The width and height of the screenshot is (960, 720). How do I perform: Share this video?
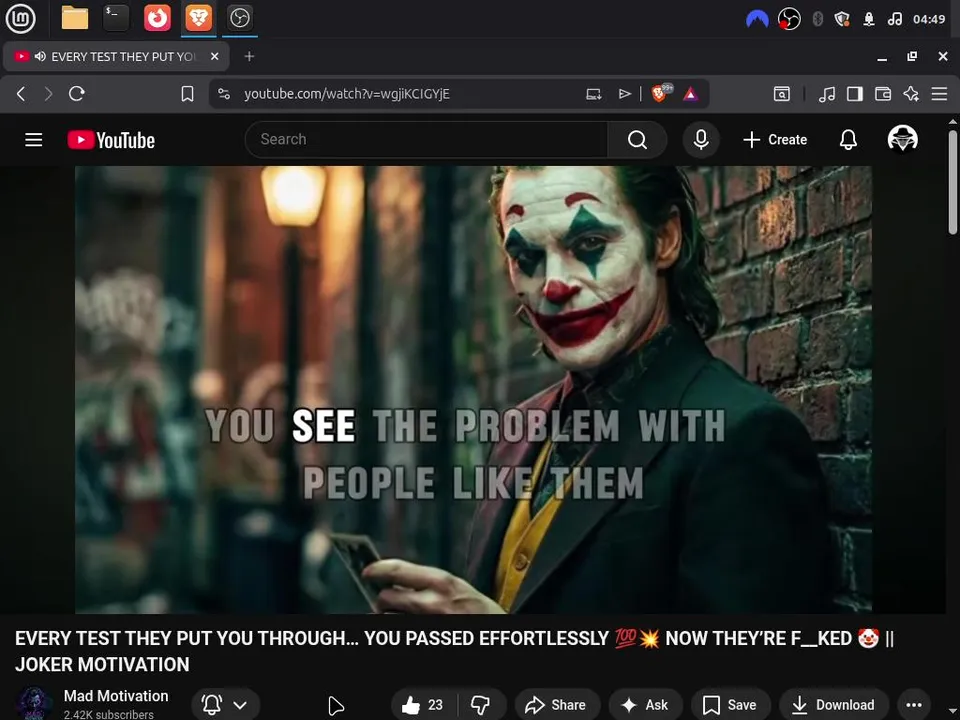[556, 705]
